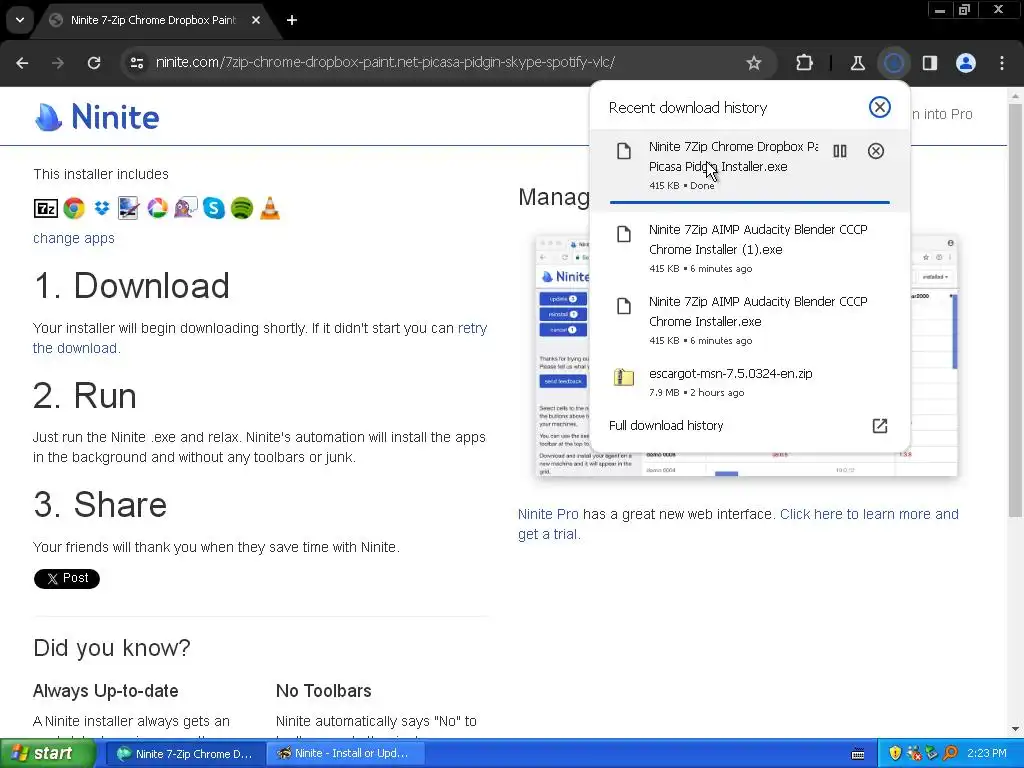
Task: Click the VLC cone icon
Action: click(270, 208)
